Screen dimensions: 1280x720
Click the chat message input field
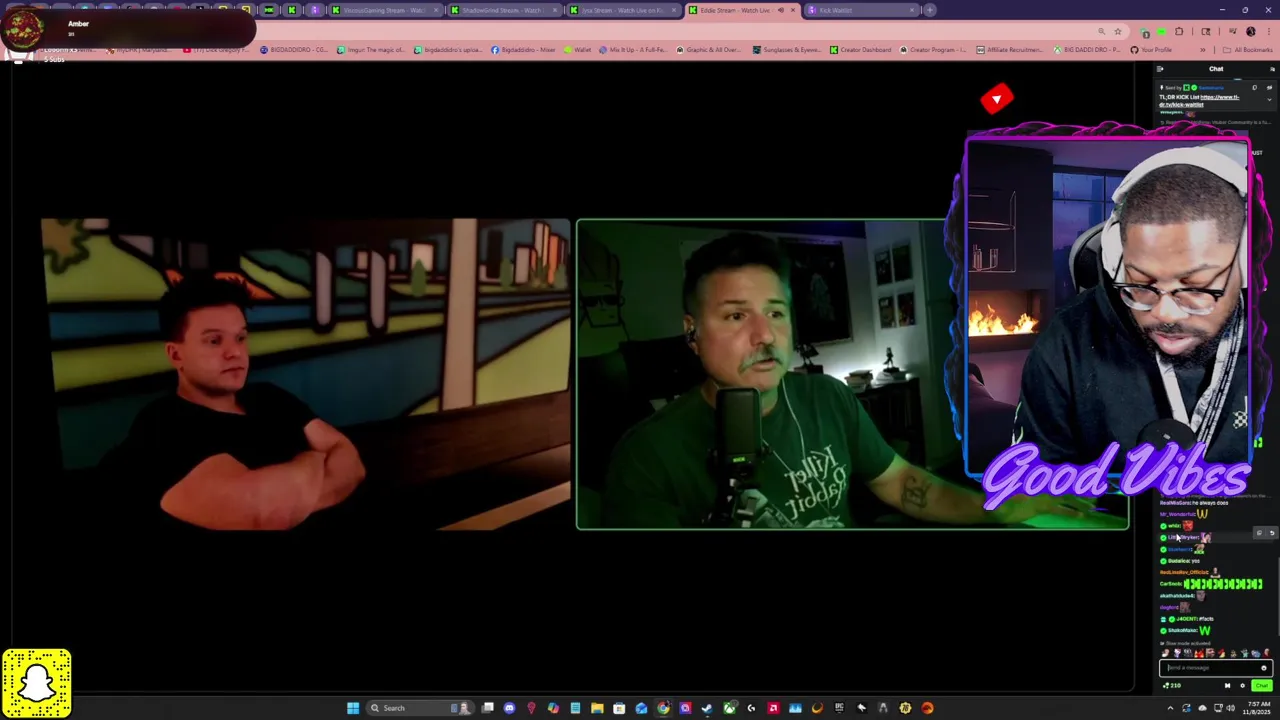1216,668
